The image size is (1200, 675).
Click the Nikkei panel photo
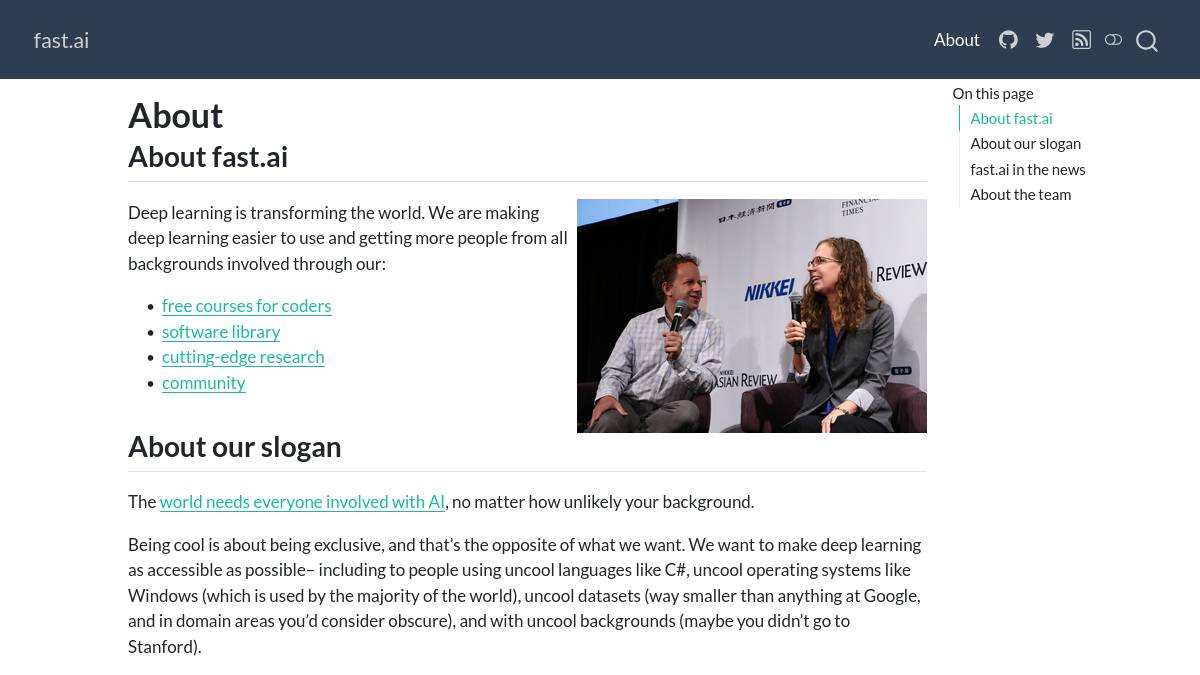coord(752,316)
